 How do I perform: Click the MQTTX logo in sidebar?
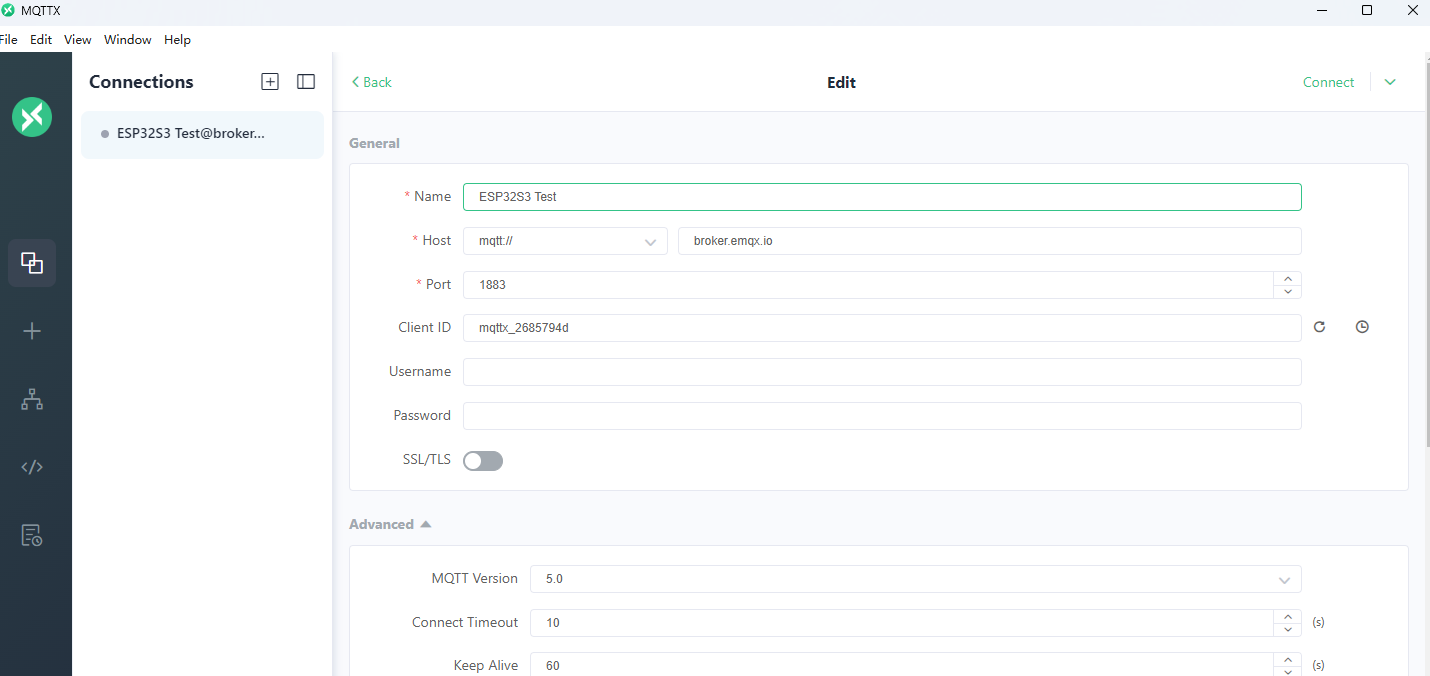click(x=32, y=117)
